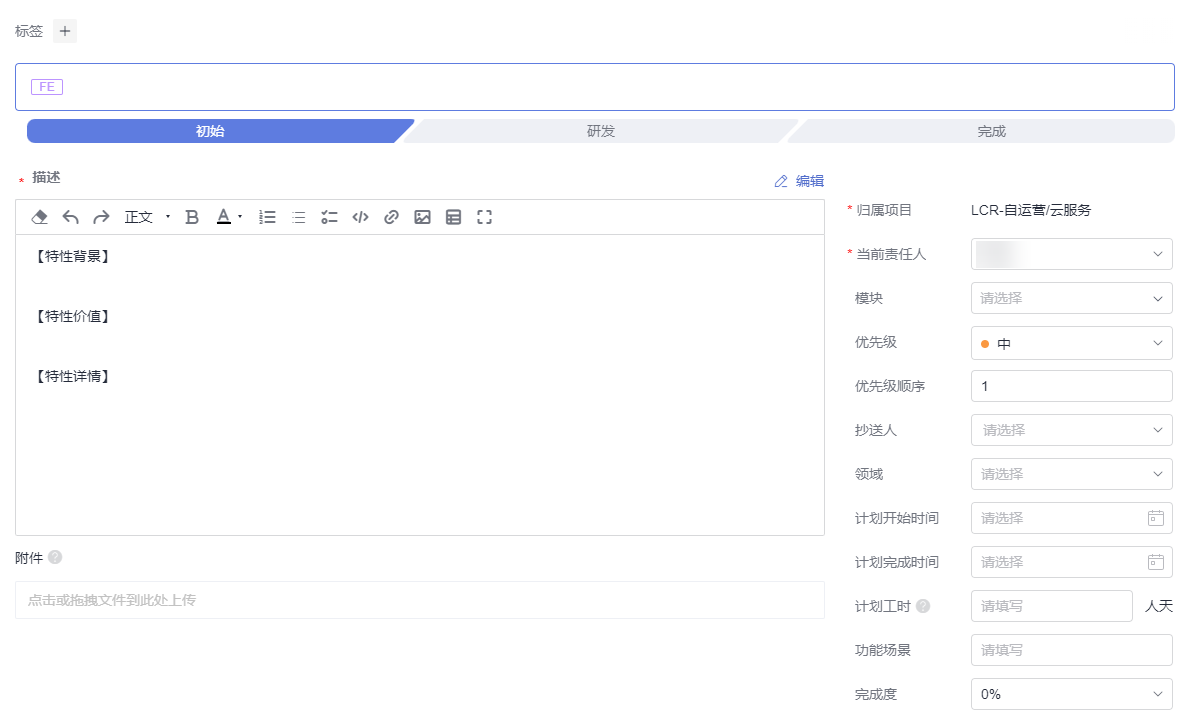Viewport: 1187px width, 715px height.
Task: Expand the 完成度 percentage dropdown
Action: [1071, 694]
